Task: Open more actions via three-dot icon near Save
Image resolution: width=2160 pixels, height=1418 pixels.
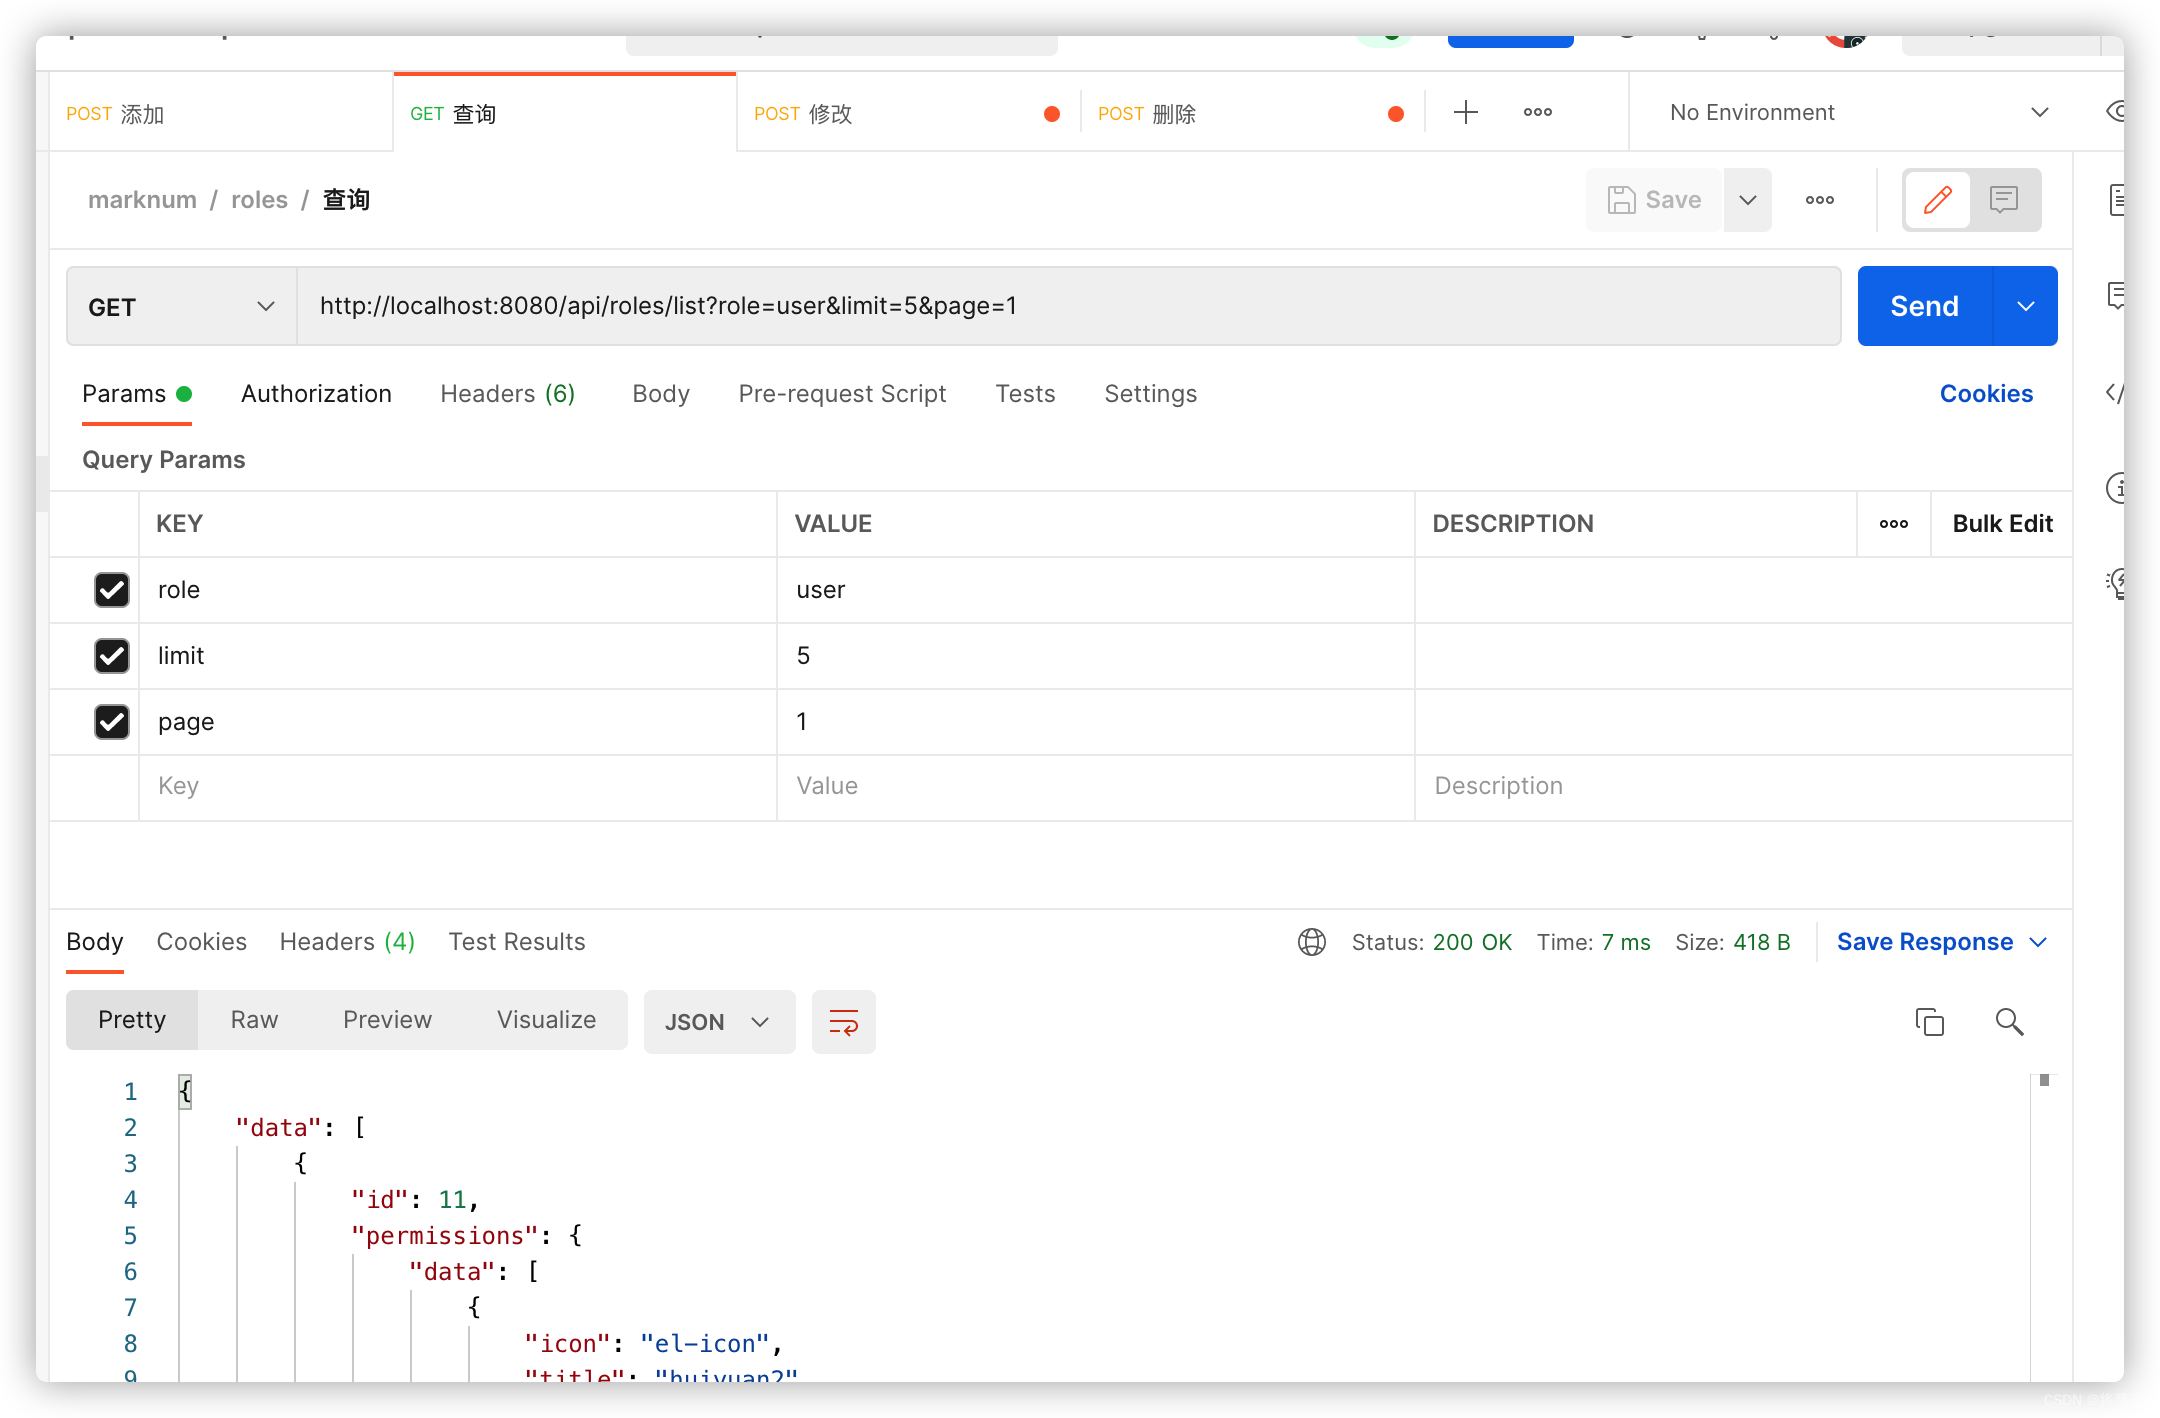Action: tap(1819, 200)
